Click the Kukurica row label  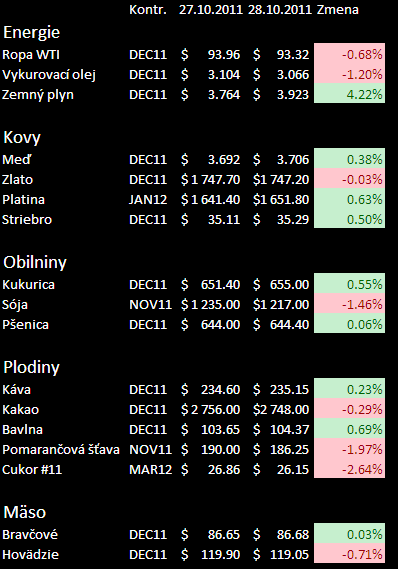28,284
